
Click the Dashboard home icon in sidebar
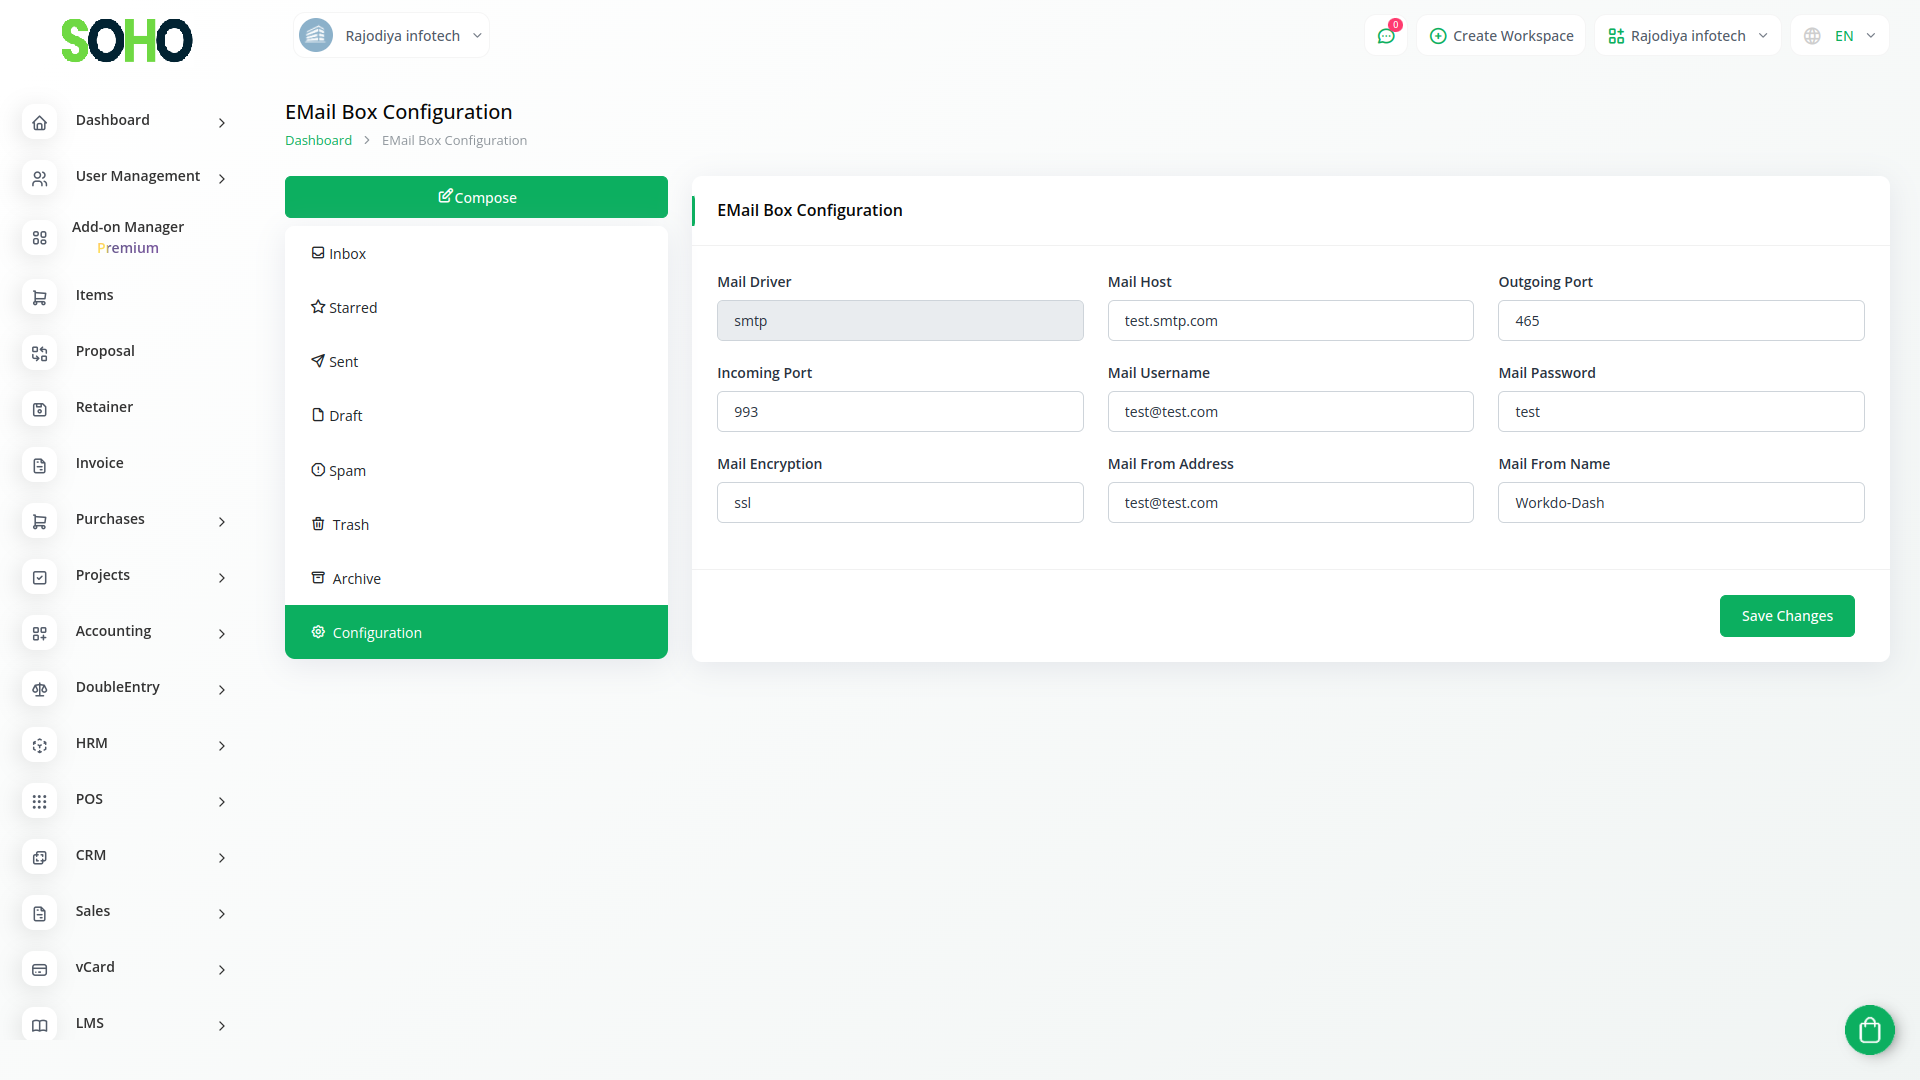tap(39, 122)
